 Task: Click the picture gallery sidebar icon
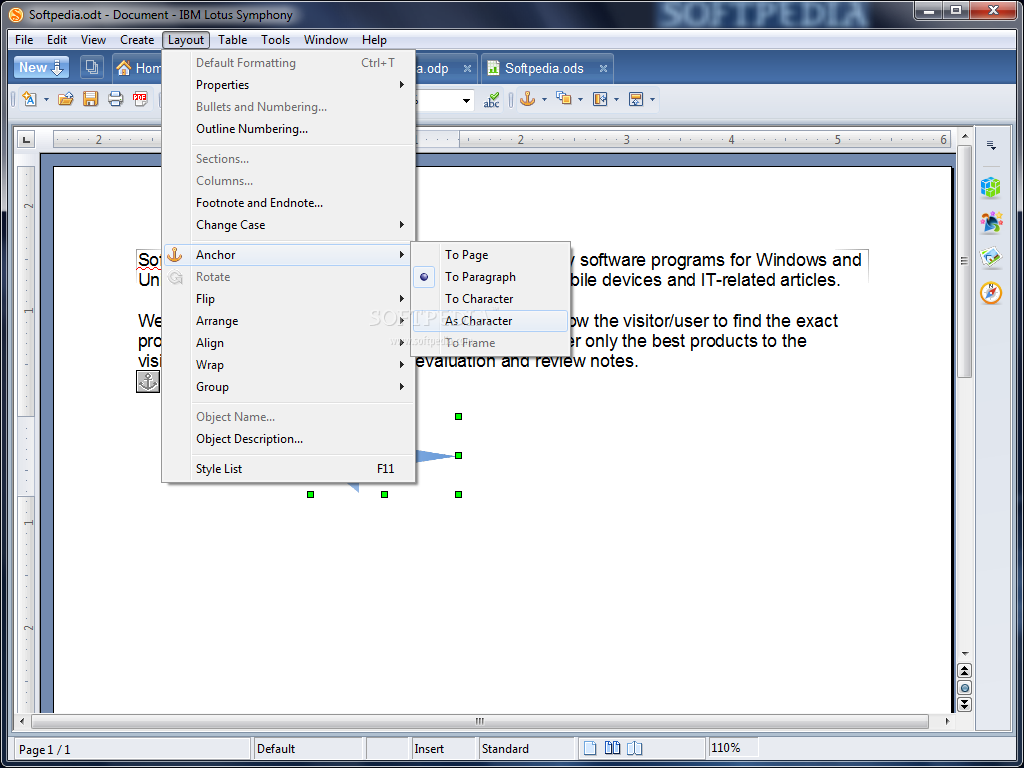(991, 257)
